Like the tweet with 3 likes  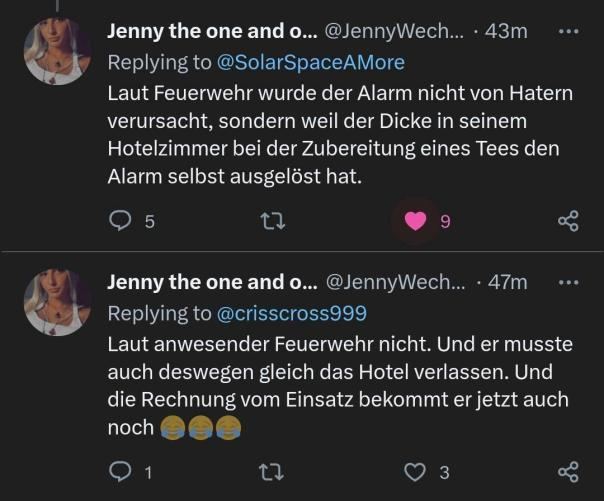414,473
